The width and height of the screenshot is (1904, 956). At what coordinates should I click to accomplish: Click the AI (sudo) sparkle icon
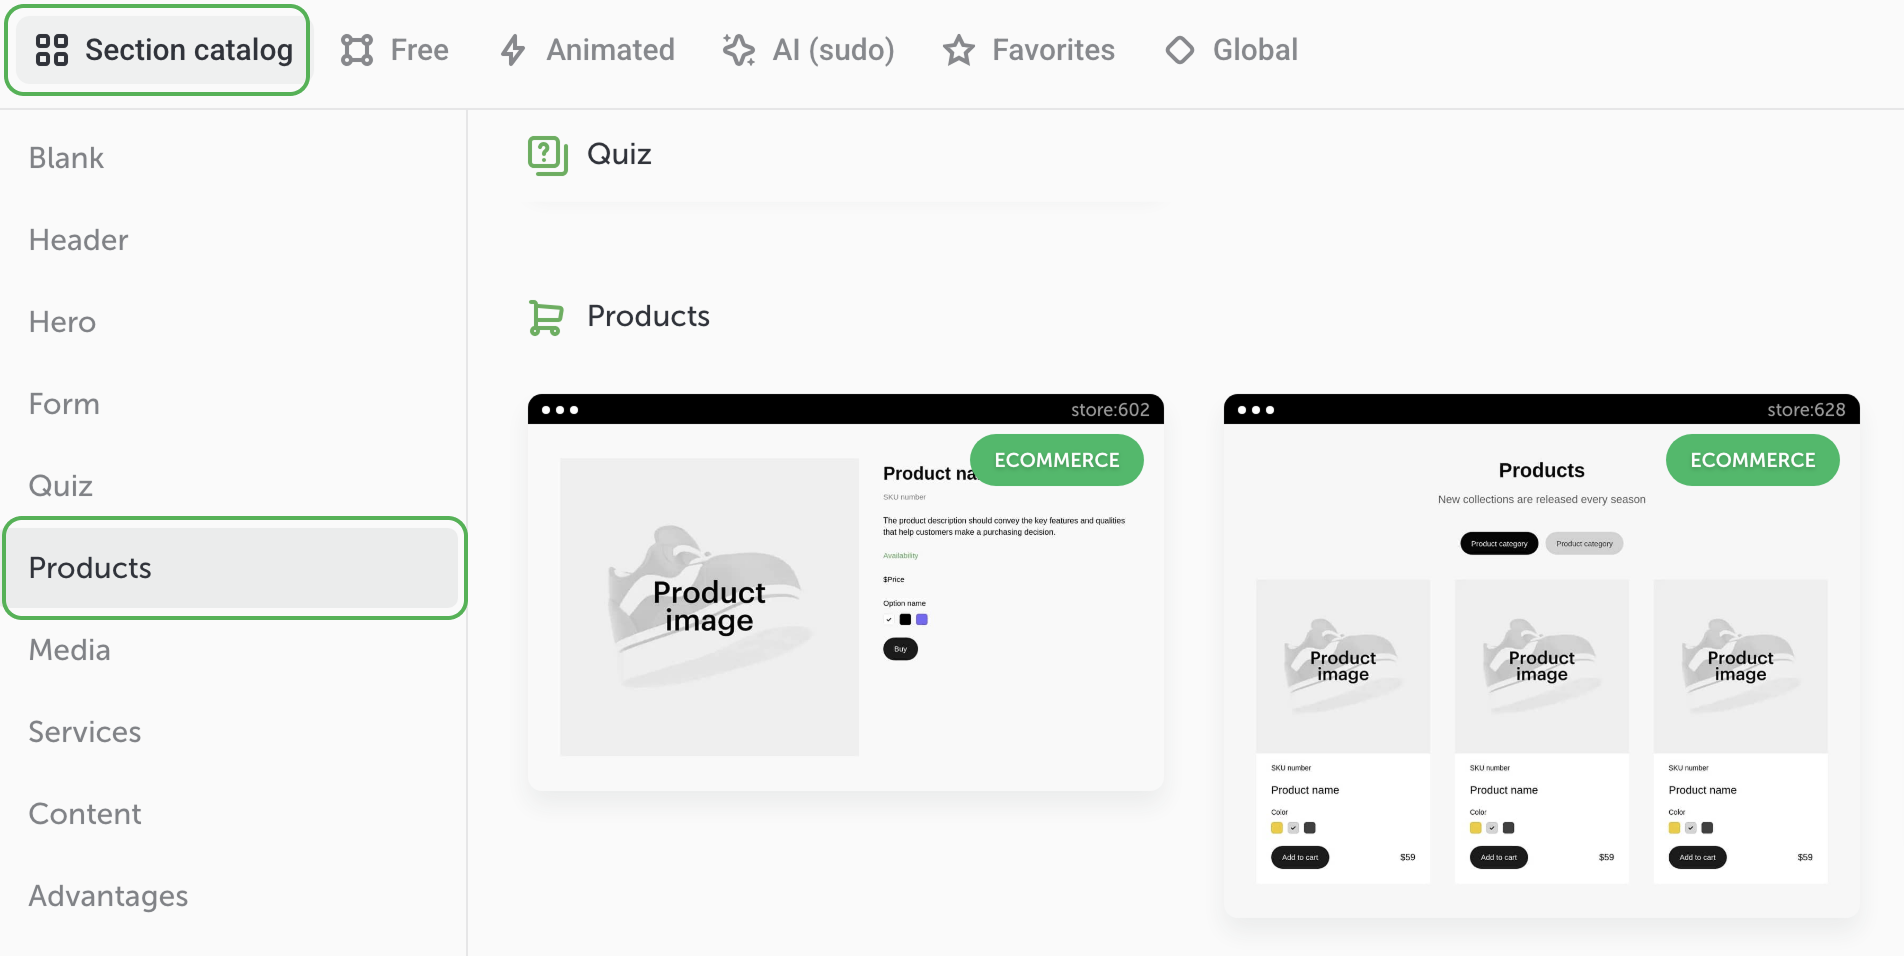click(x=739, y=50)
